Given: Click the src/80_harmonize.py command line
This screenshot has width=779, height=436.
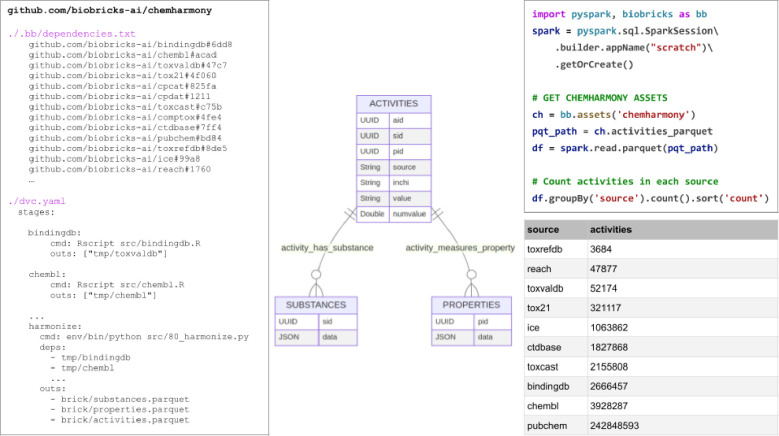Looking at the screenshot, I should point(144,337).
